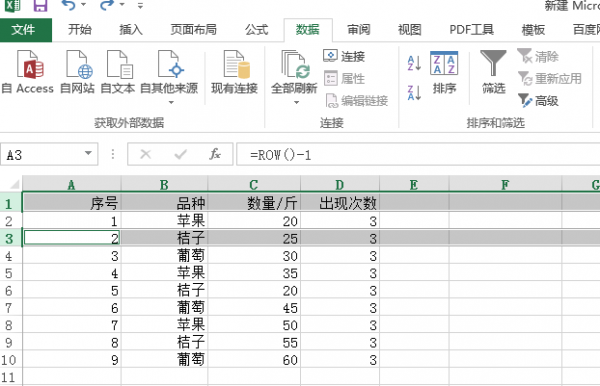The height and width of the screenshot is (386, 600).
Task: Click the 属性 connection button
Action: pyautogui.click(x=344, y=78)
